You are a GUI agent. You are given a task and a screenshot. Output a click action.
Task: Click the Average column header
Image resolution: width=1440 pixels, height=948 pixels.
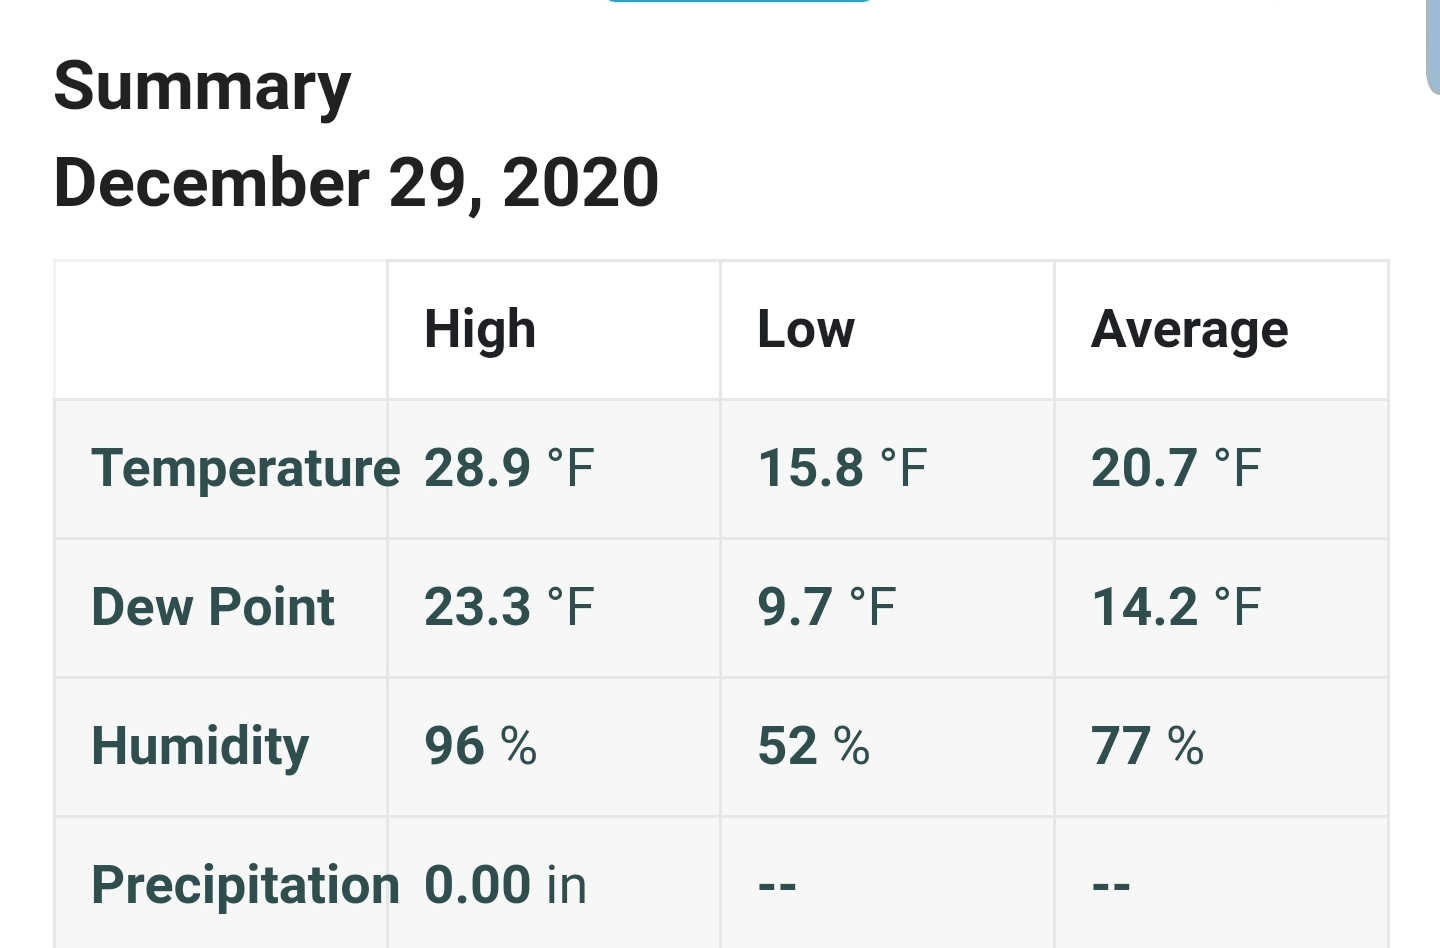1189,330
